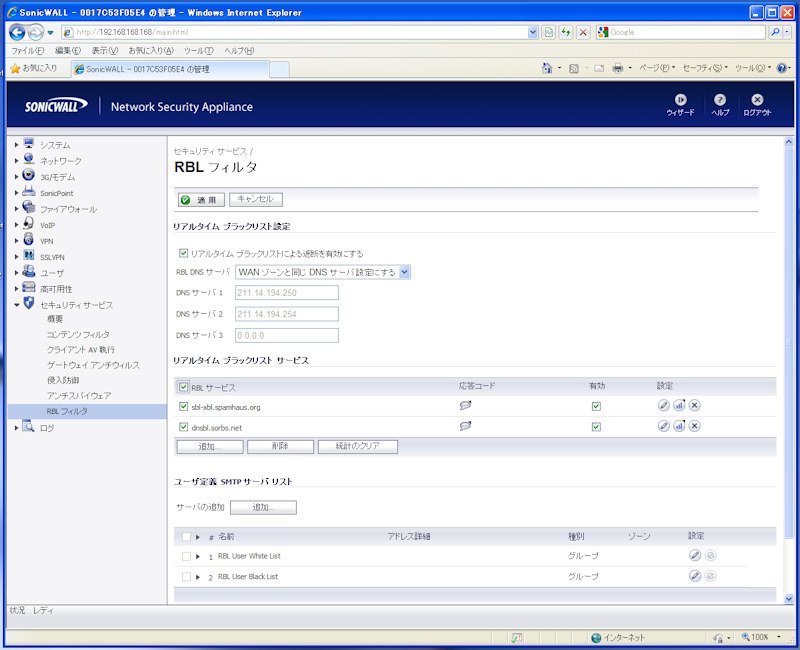
Task: Edit the RBL User Black List
Action: click(x=695, y=576)
